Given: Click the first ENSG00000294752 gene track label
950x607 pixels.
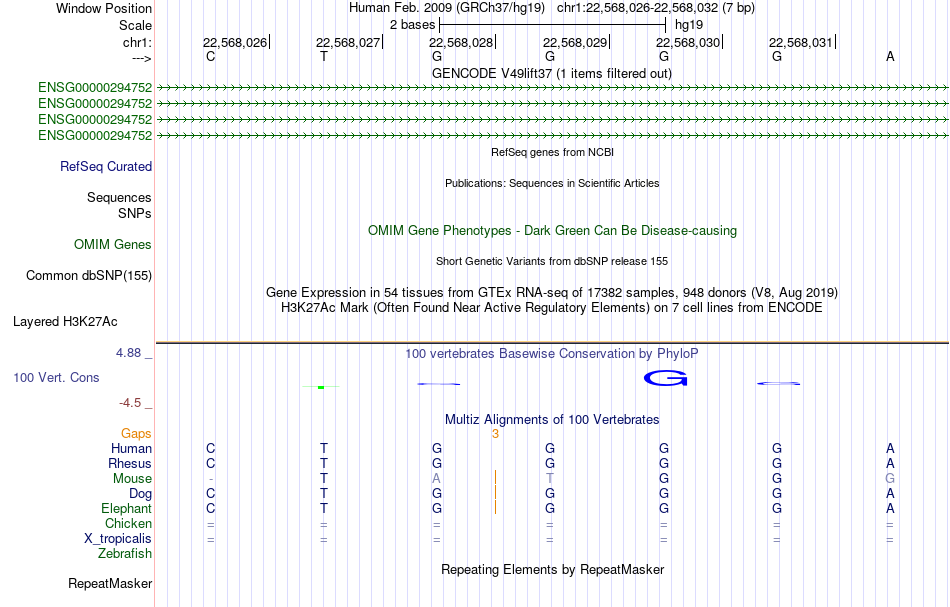Looking at the screenshot, I should pyautogui.click(x=95, y=87).
